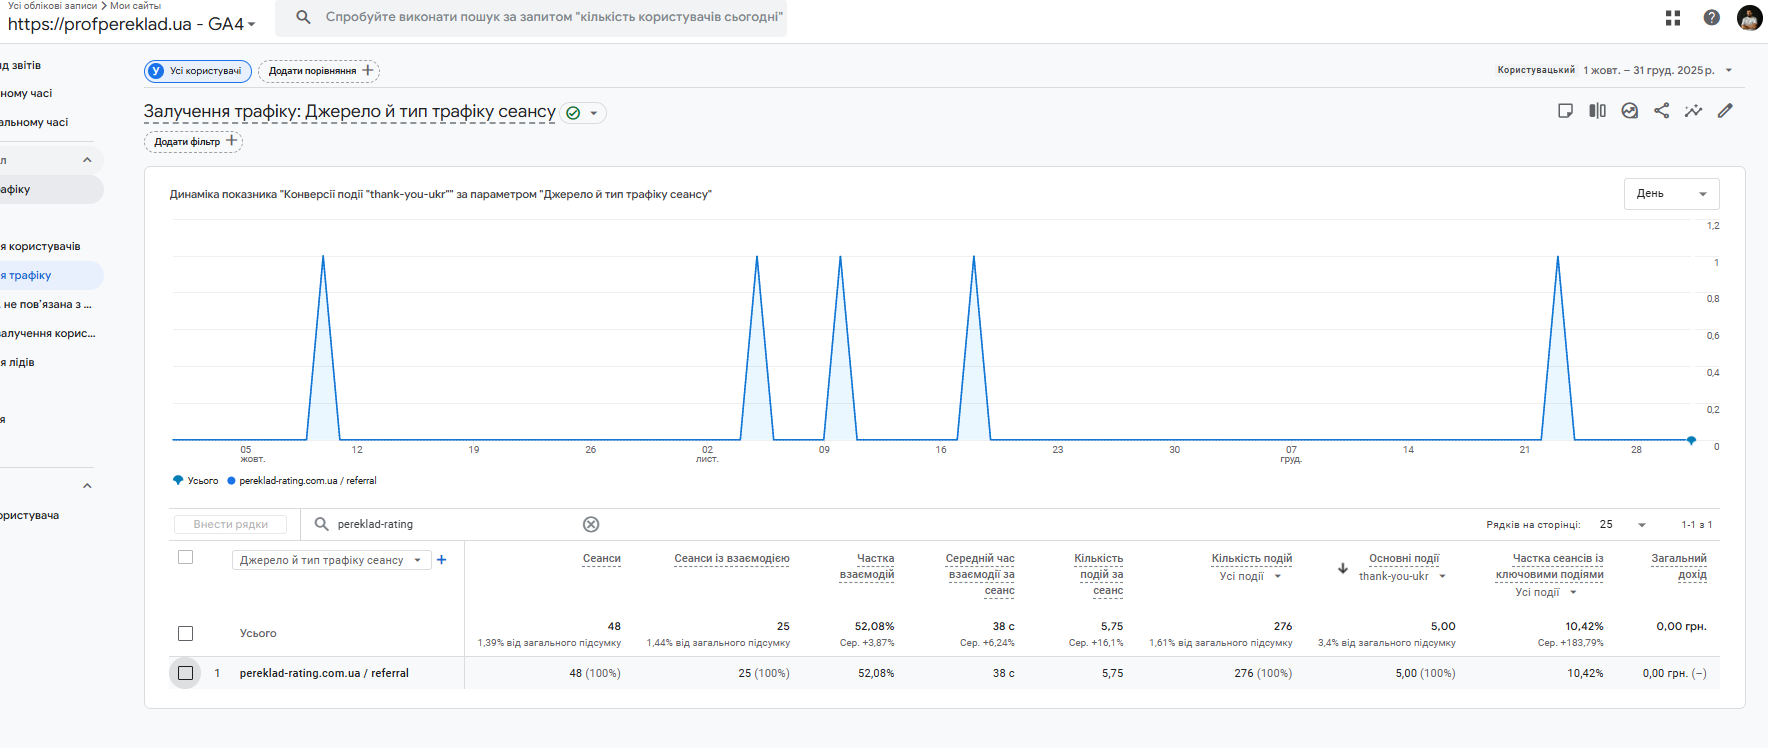This screenshot has height=748, width=1768.
Task: Open the thank-you-ukr key event dropdown
Action: 1442,577
